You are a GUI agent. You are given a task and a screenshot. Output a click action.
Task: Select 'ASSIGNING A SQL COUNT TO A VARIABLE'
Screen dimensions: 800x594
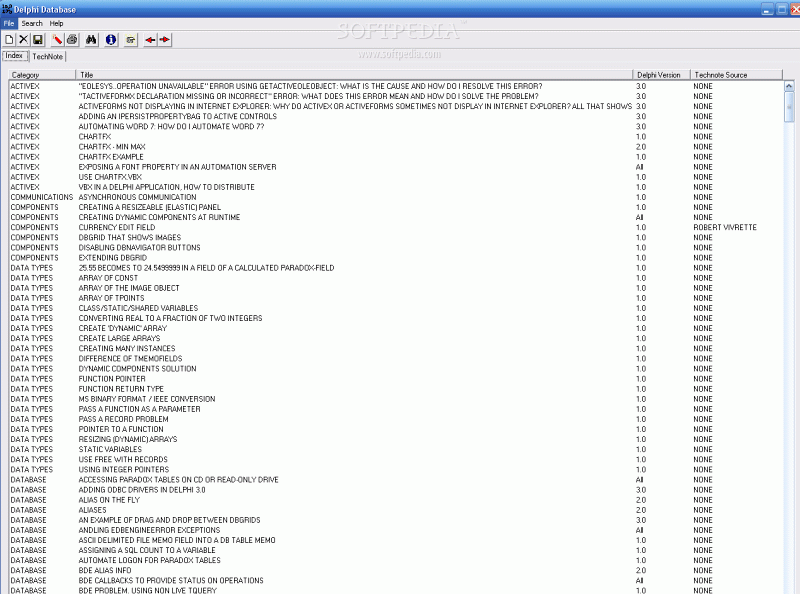396,551
